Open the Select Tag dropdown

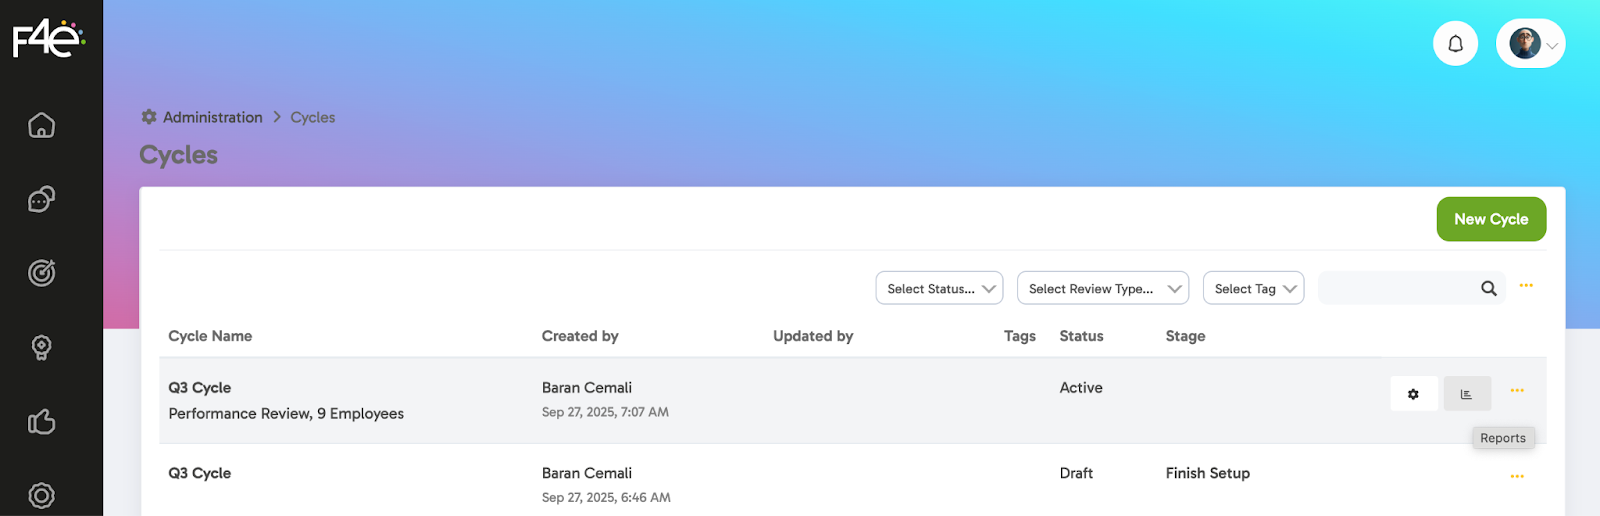(x=1253, y=289)
